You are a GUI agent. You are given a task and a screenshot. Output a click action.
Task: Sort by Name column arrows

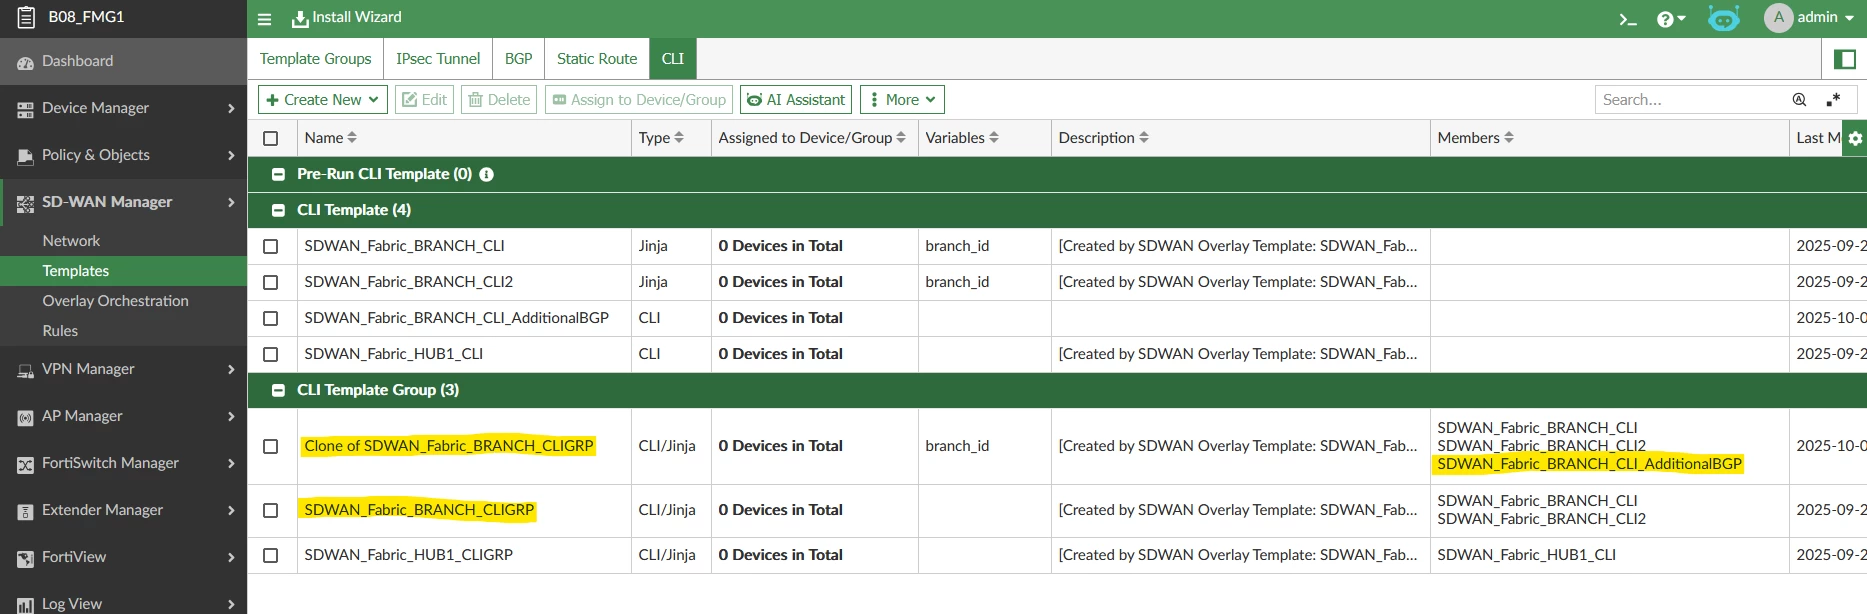(352, 138)
